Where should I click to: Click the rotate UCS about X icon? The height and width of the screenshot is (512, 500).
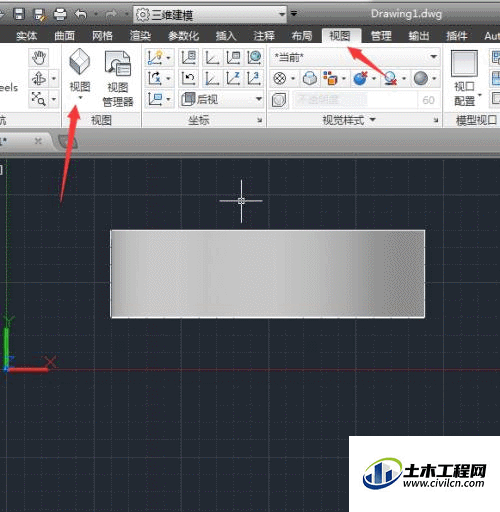pos(155,79)
